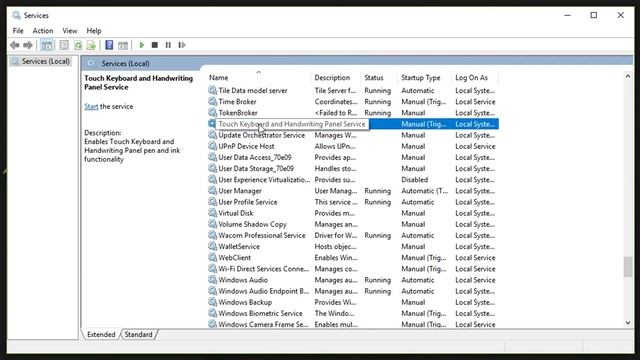Open the Action menu

tap(43, 31)
